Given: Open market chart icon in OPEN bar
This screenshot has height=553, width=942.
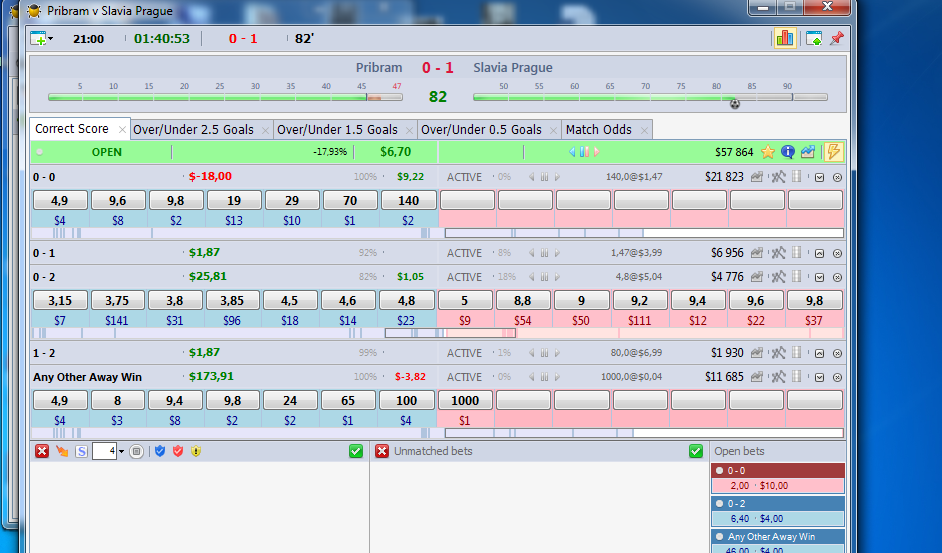Looking at the screenshot, I should tap(807, 152).
